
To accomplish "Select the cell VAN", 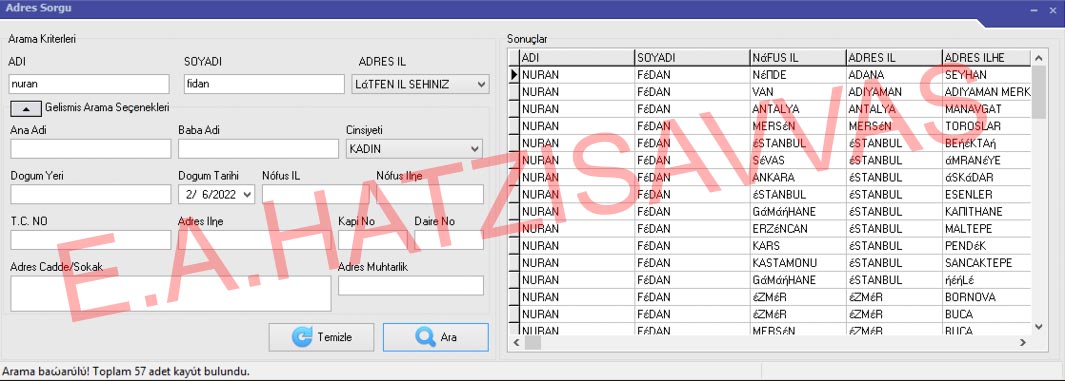I will point(798,92).
